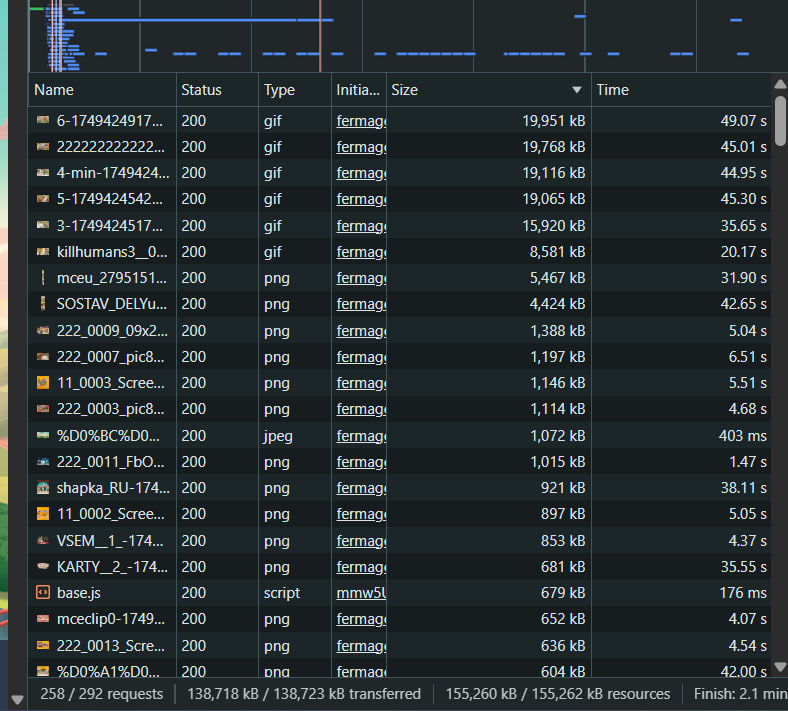Click the down arrow at bottom-left corner
Viewport: 788px width, 711px height.
point(16,698)
